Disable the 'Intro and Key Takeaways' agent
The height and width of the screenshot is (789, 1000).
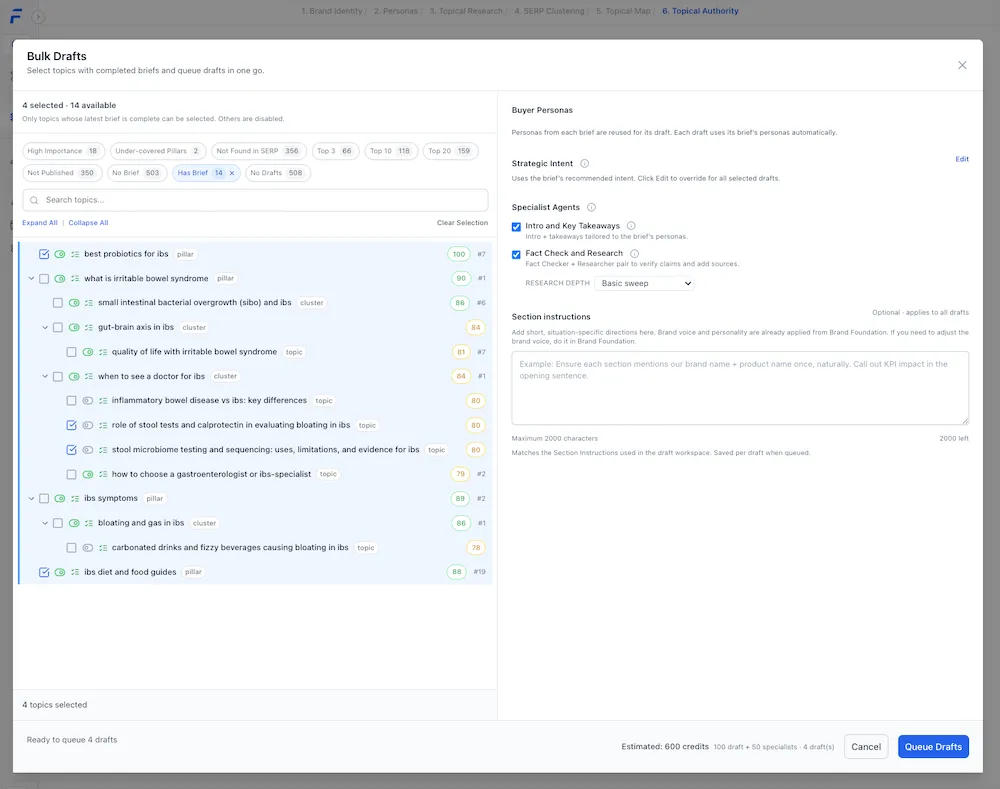tap(516, 226)
